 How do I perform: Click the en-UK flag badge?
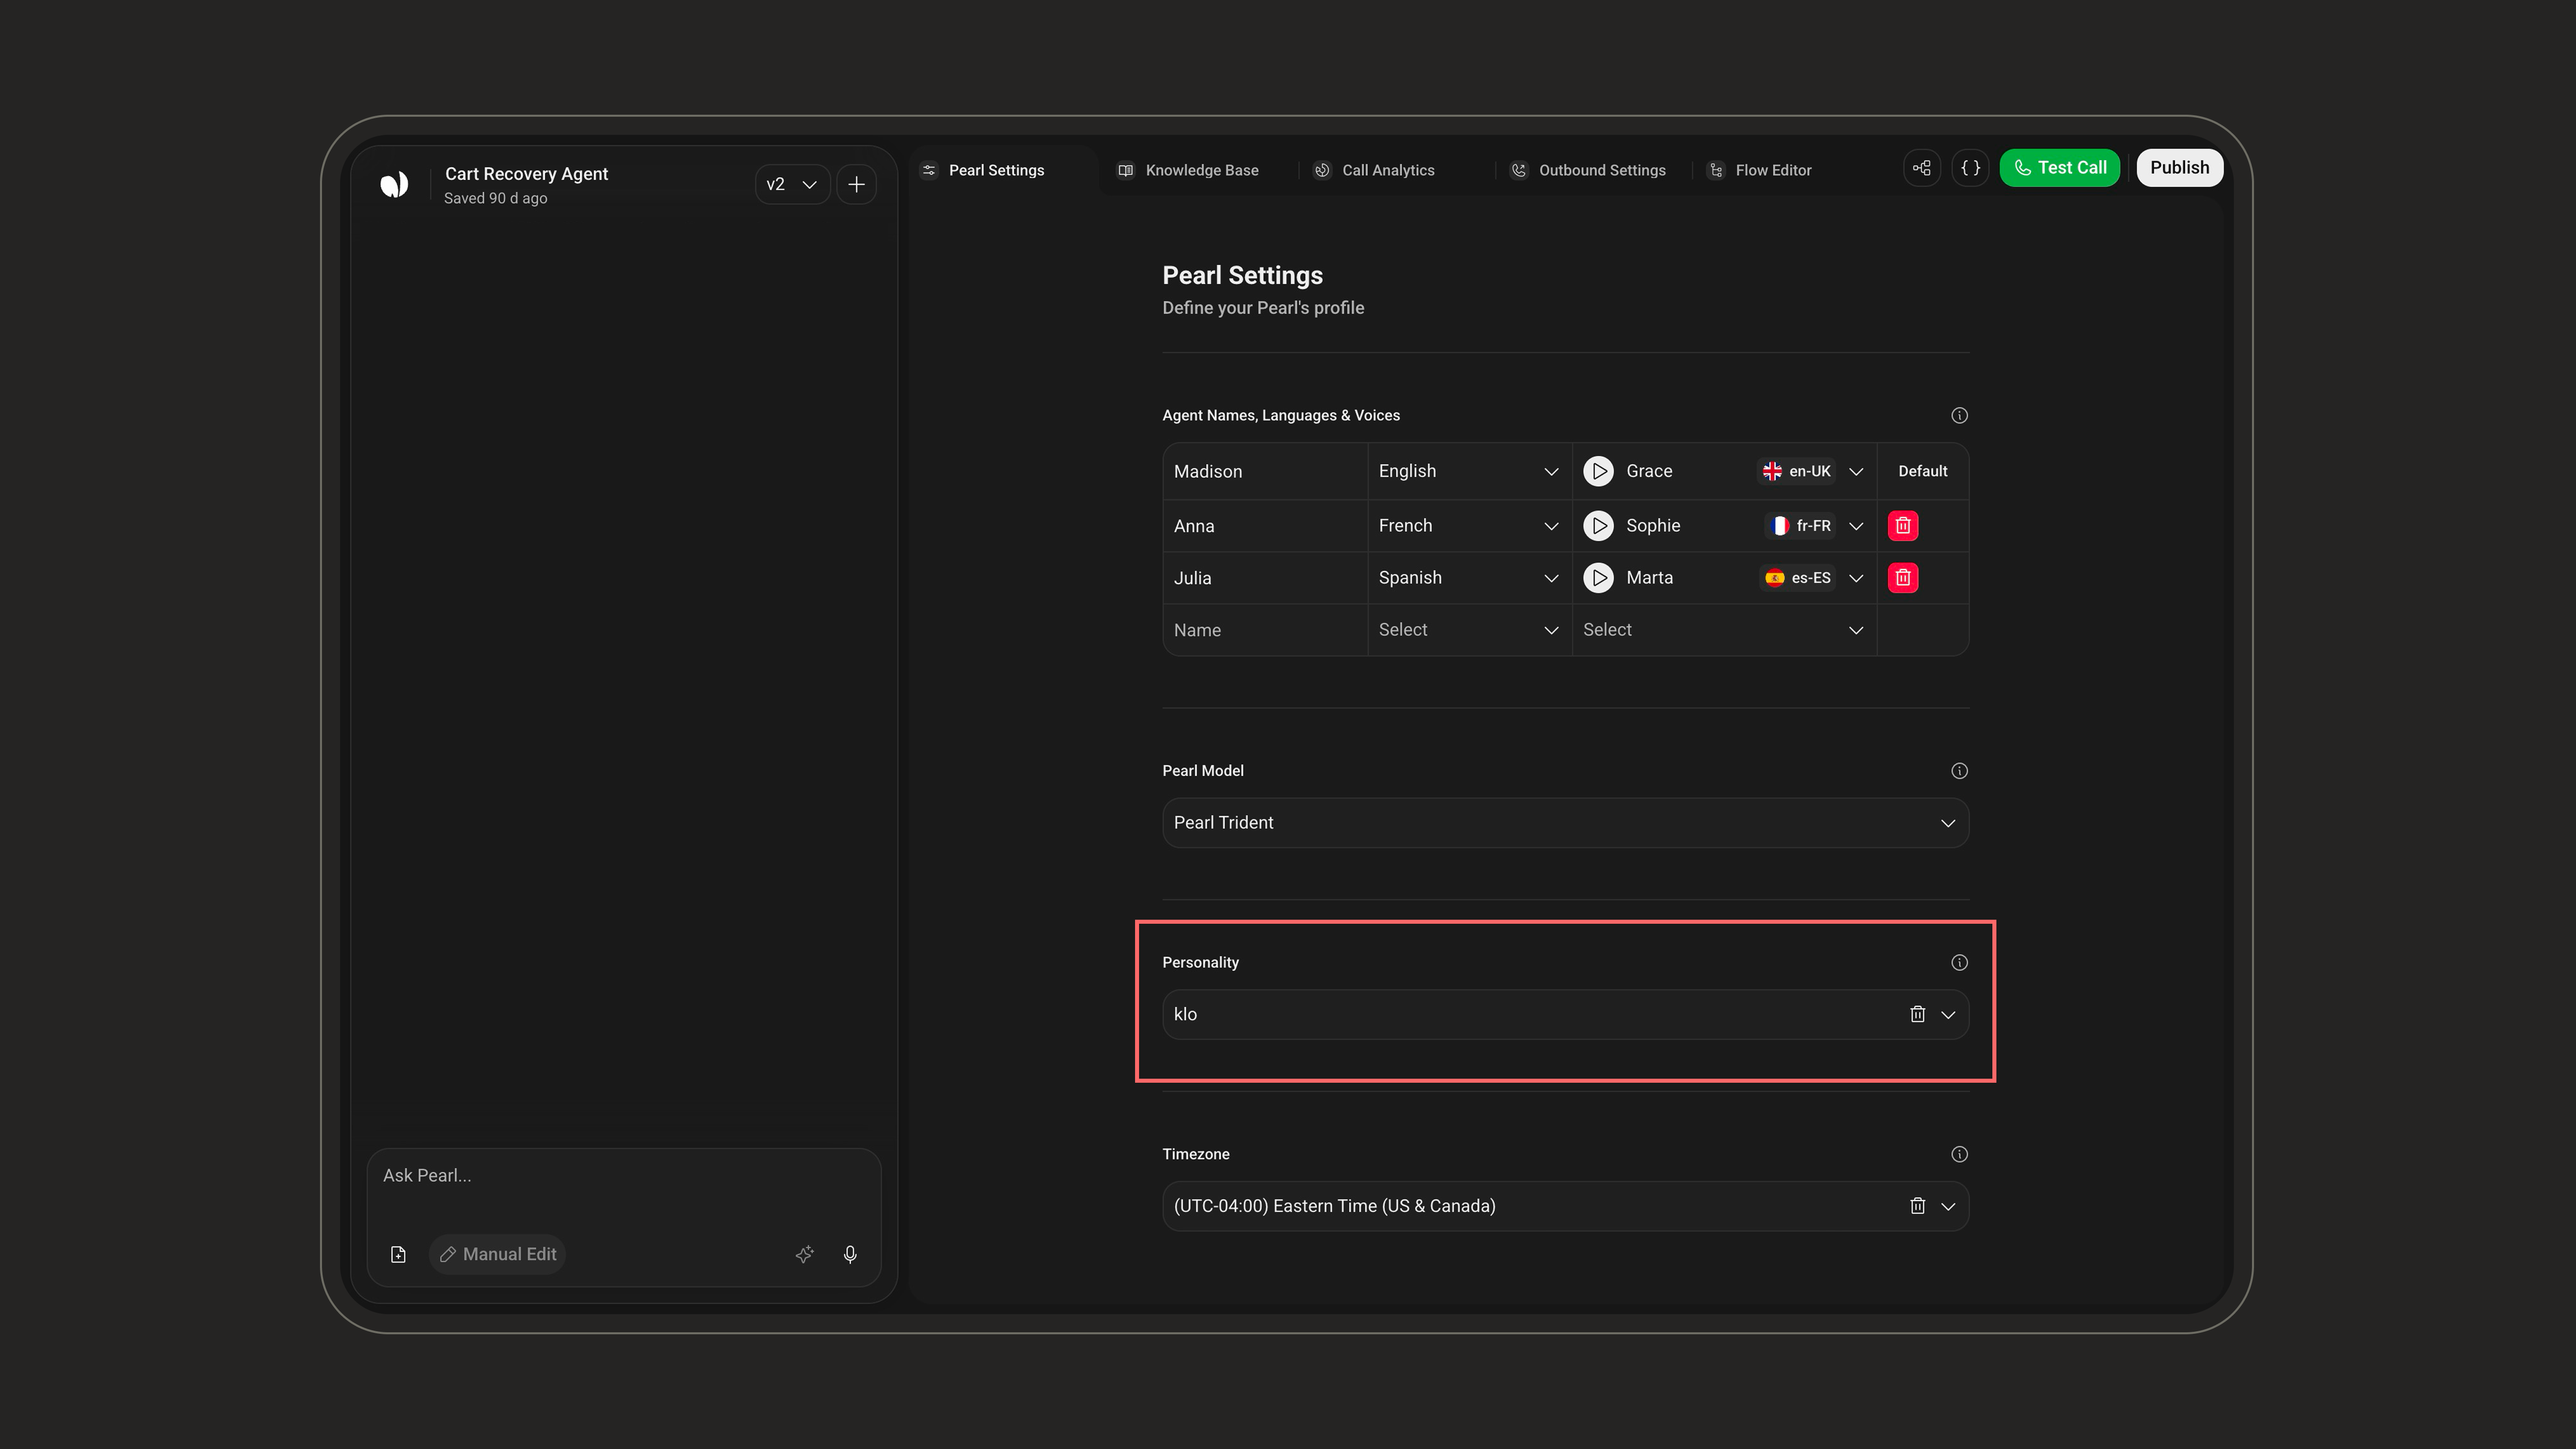pos(1797,471)
